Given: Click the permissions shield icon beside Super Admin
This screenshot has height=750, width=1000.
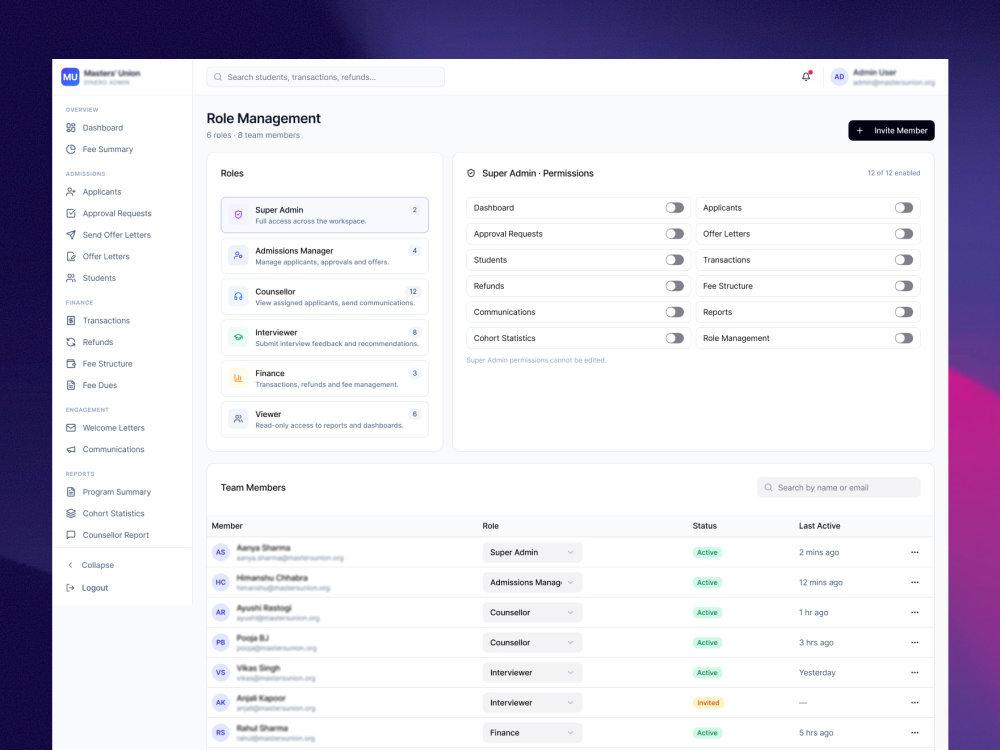Looking at the screenshot, I should click(471, 173).
